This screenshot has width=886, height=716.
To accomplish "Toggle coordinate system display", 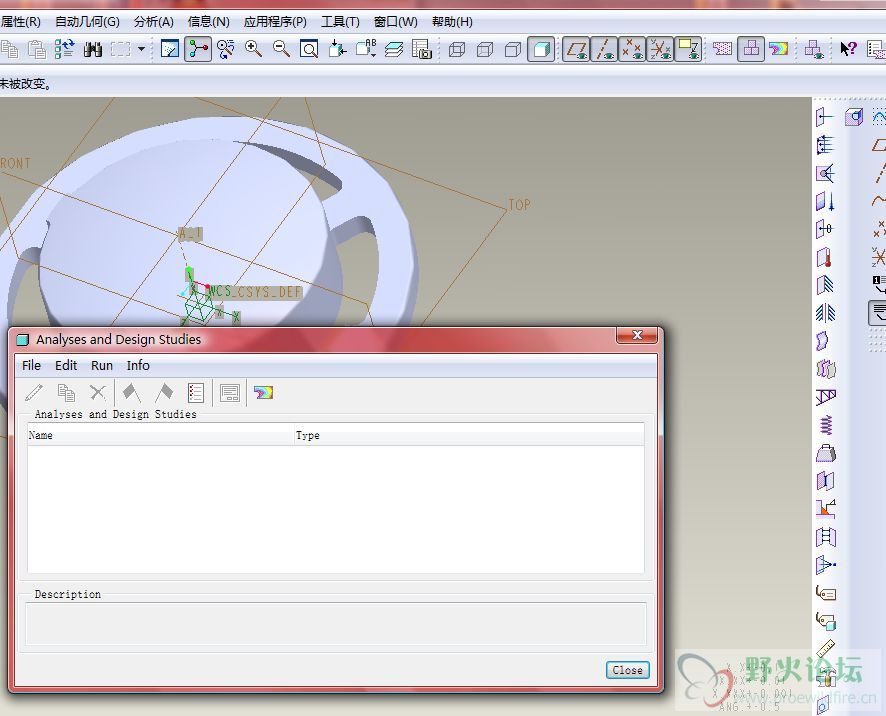I will point(660,49).
